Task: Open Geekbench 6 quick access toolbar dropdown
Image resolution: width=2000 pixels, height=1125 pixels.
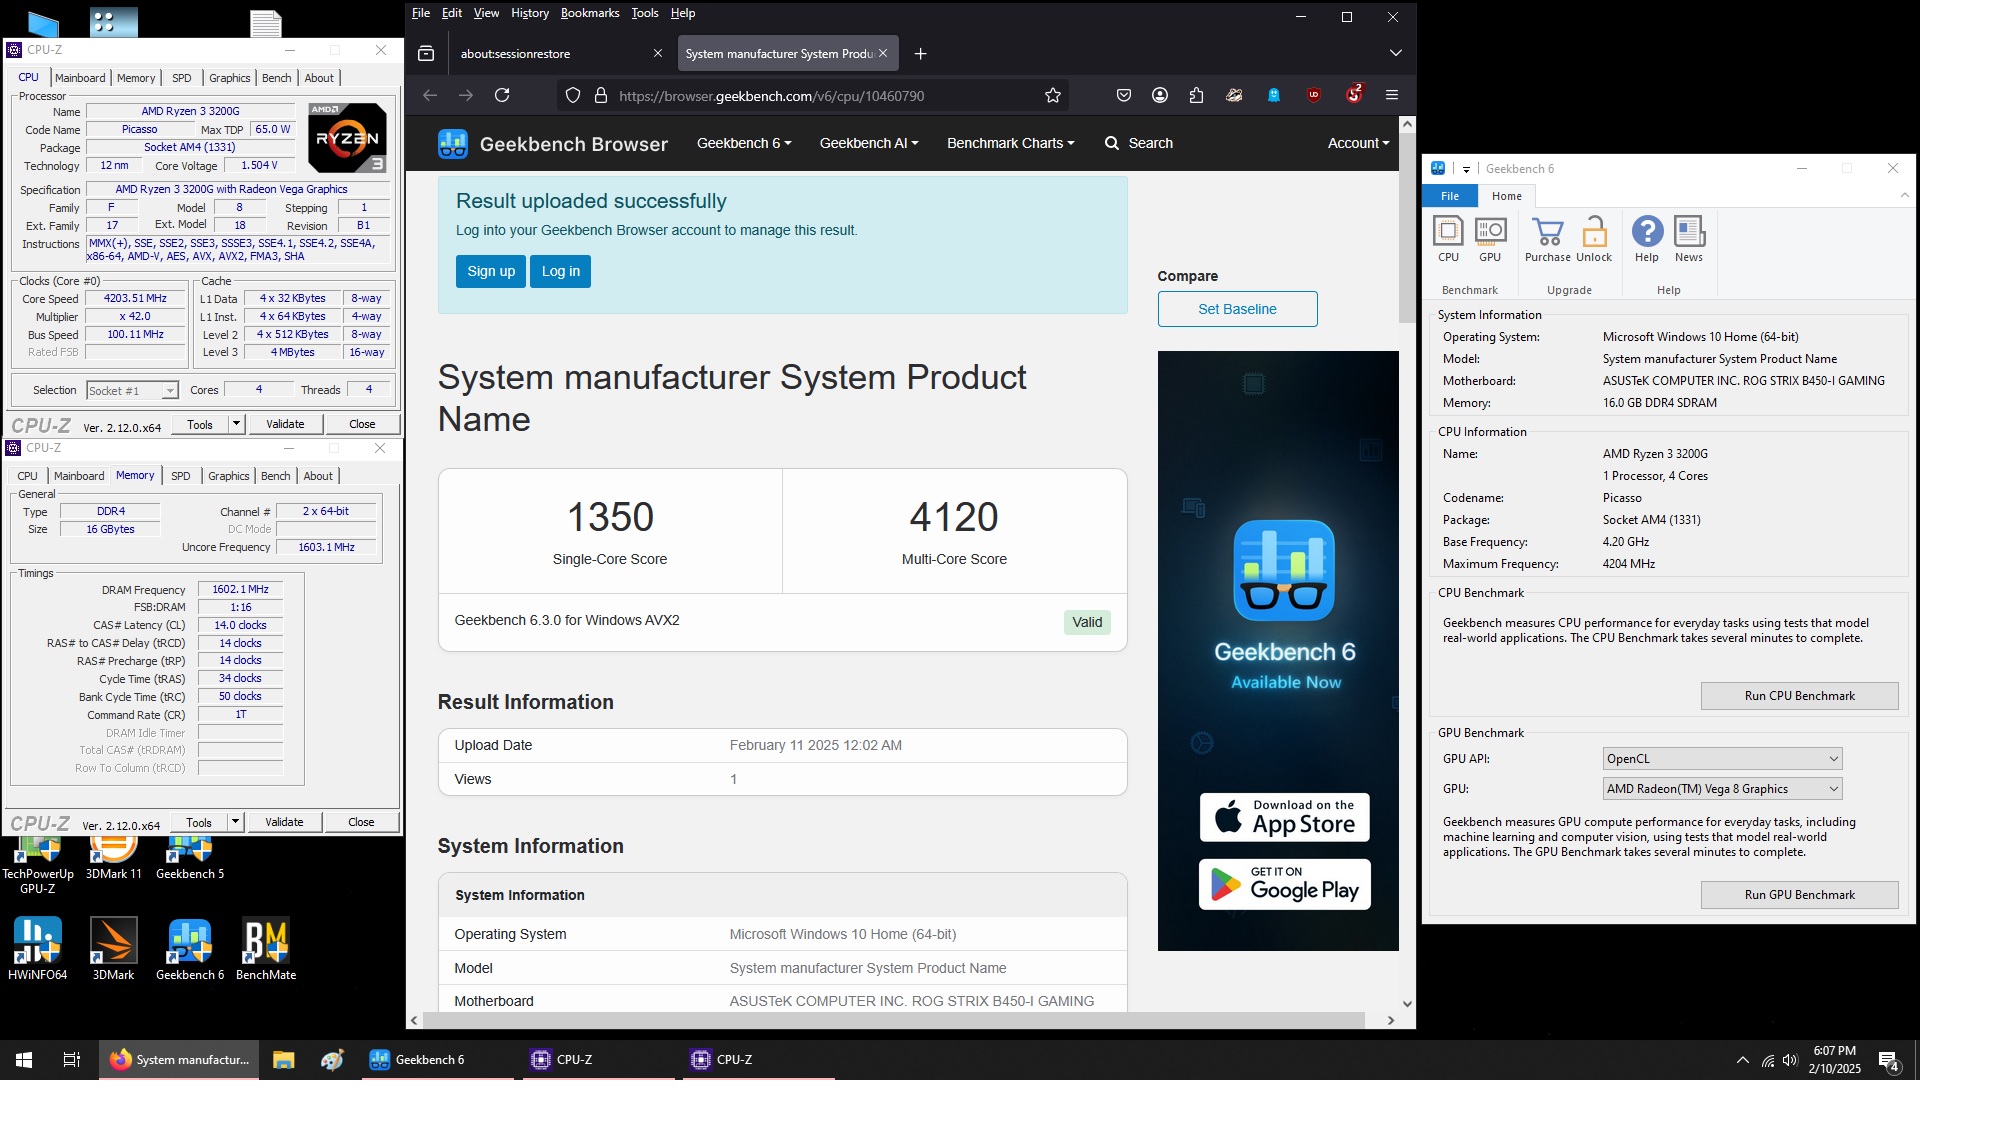Action: pos(1466,169)
